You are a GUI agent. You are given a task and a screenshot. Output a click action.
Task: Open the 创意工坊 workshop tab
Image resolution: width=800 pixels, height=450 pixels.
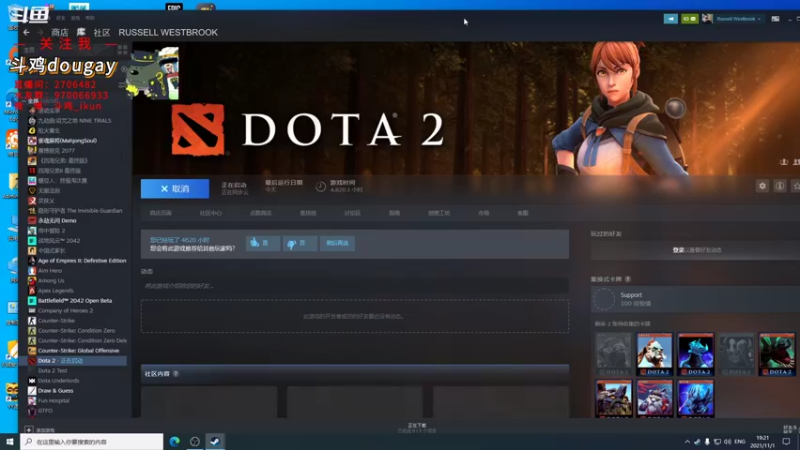point(439,213)
